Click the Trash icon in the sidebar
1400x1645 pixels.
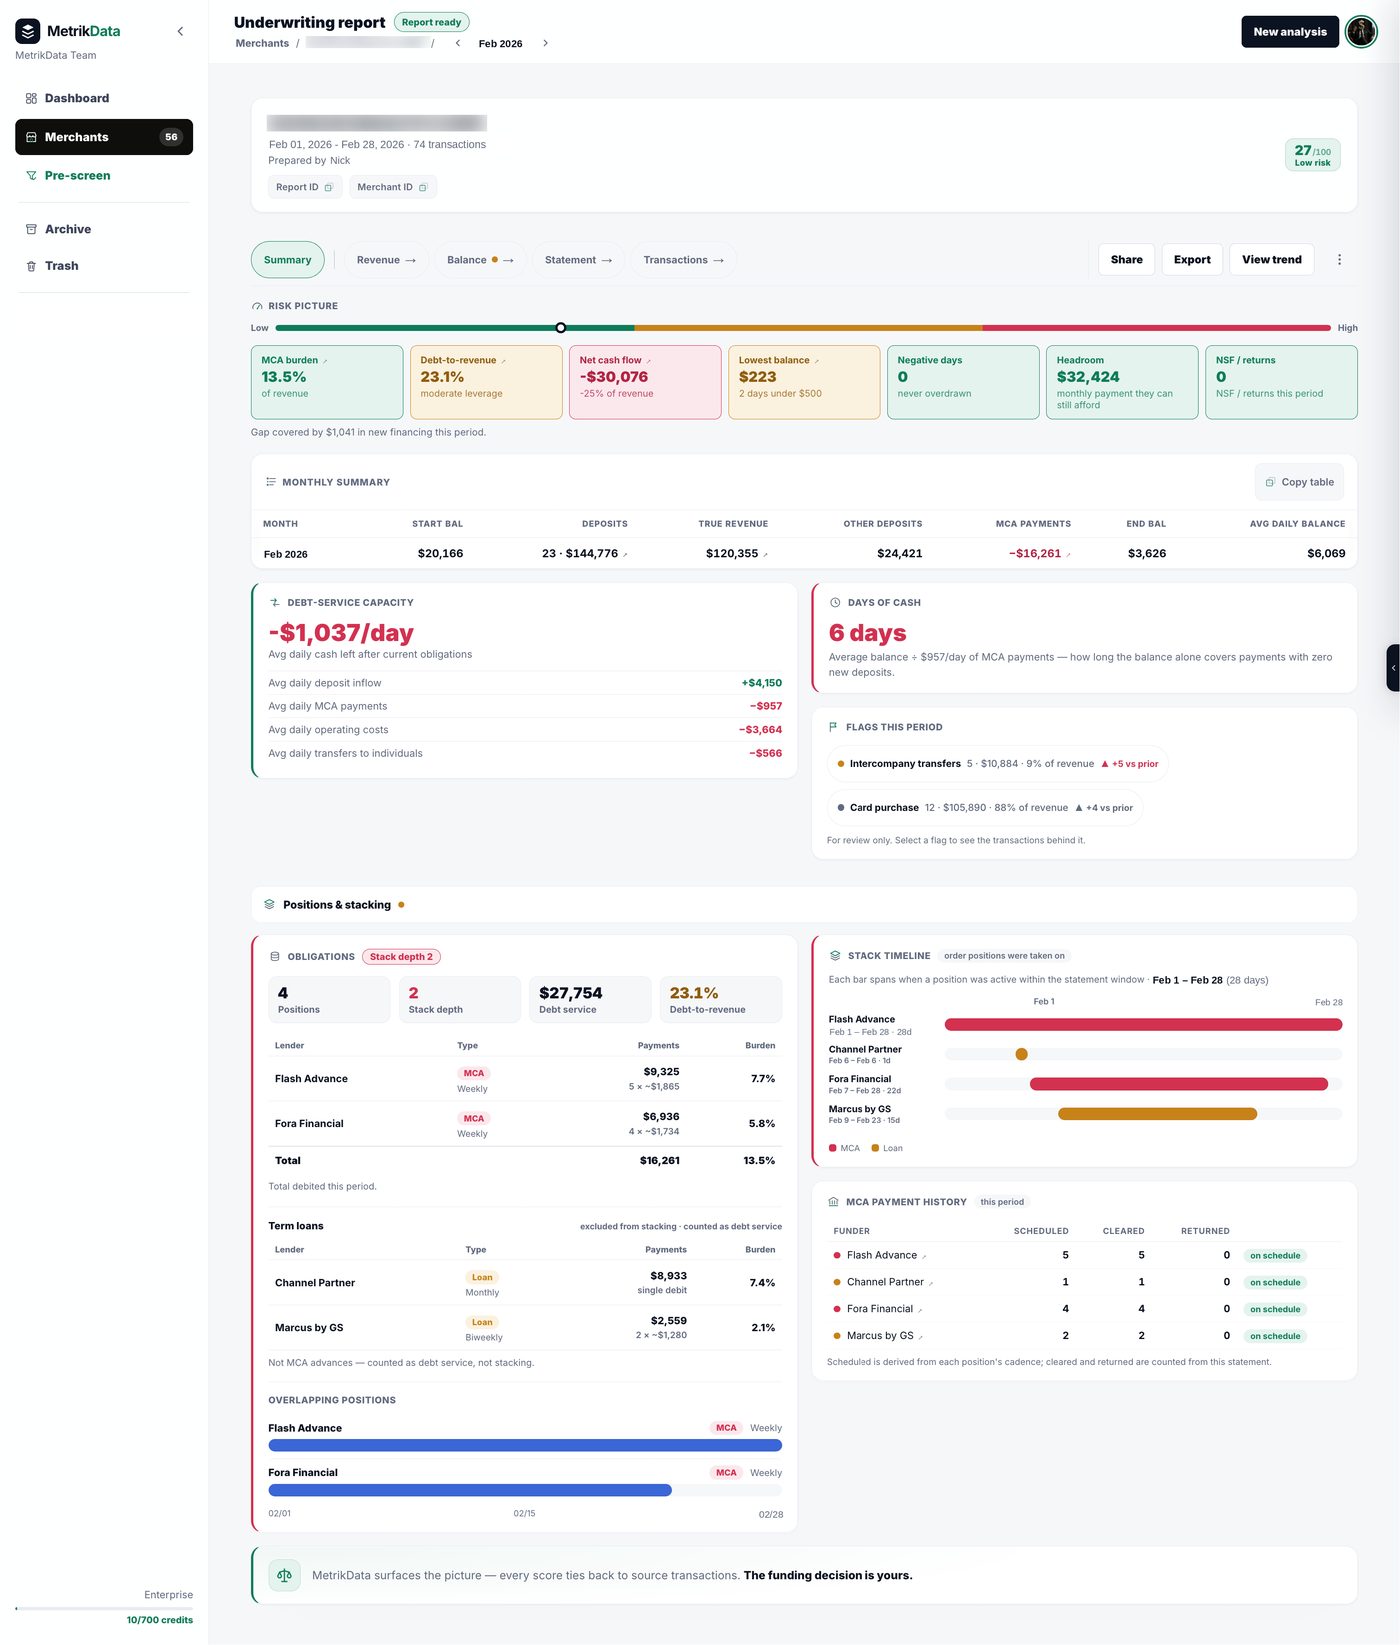pos(31,266)
